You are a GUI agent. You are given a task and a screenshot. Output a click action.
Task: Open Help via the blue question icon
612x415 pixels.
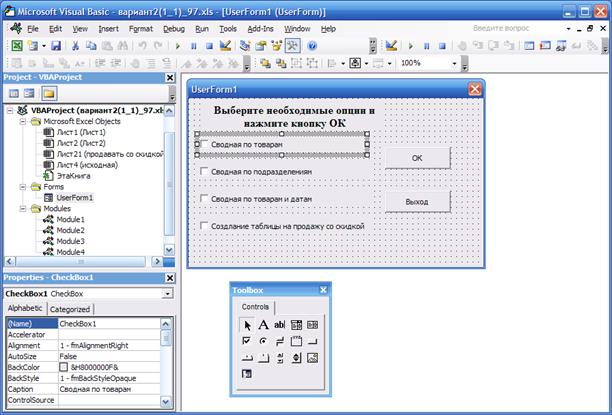(x=311, y=46)
